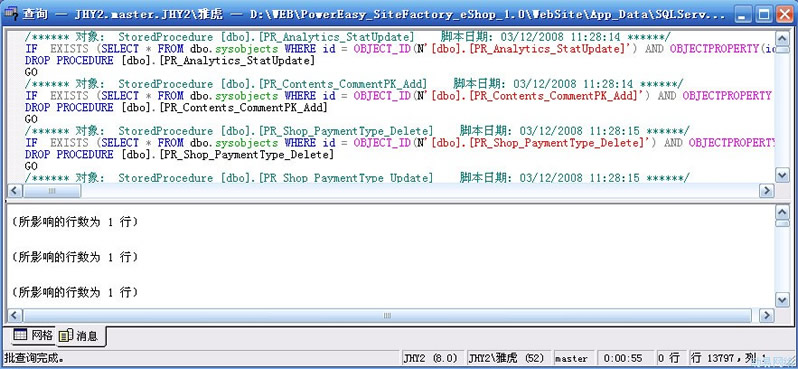Screen dimensions: 798x369
Task: Click the comment line for PR_Shop_PaymentType_Update
Action: click(x=357, y=178)
